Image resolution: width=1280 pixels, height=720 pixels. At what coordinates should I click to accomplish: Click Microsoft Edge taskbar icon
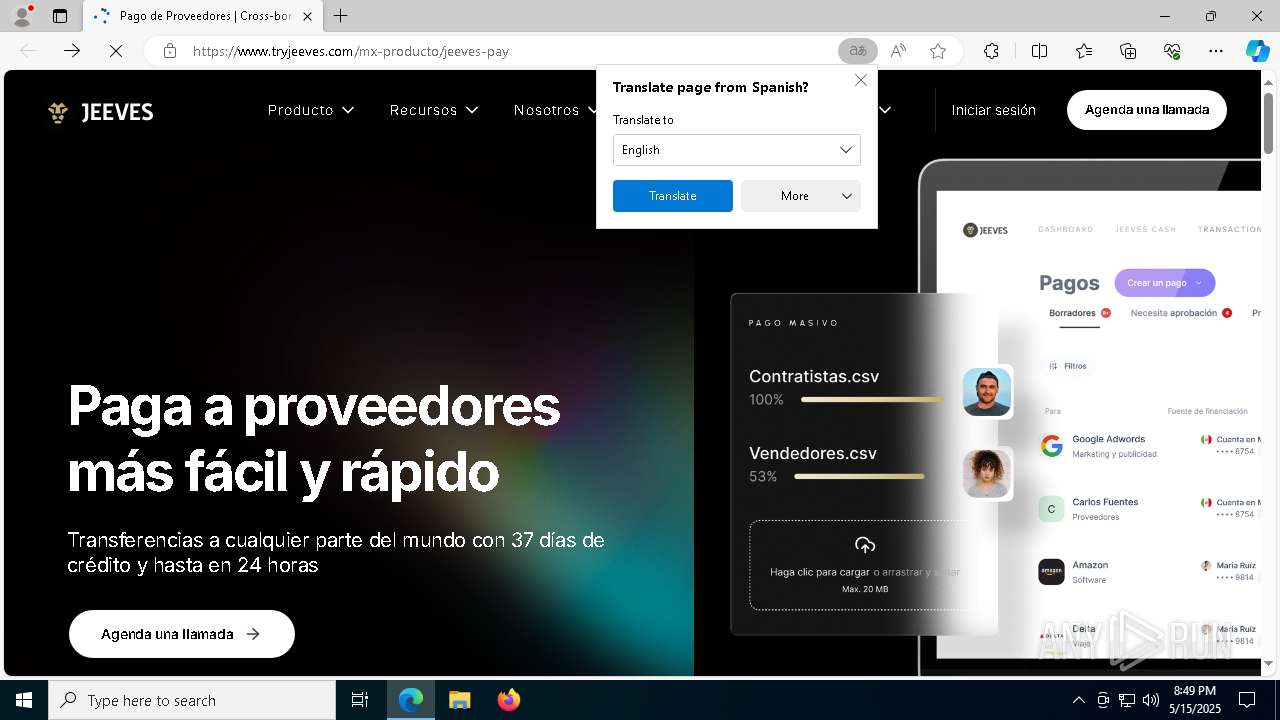point(411,700)
